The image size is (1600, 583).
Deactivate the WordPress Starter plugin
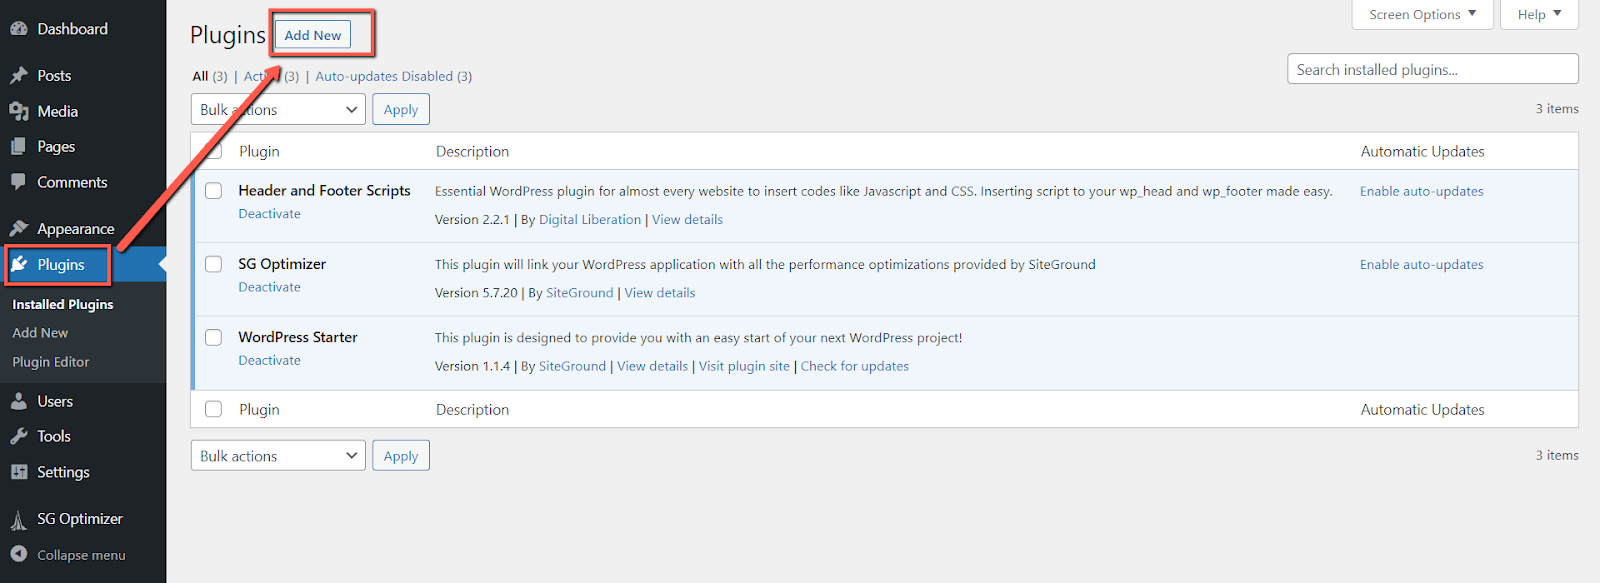click(269, 360)
